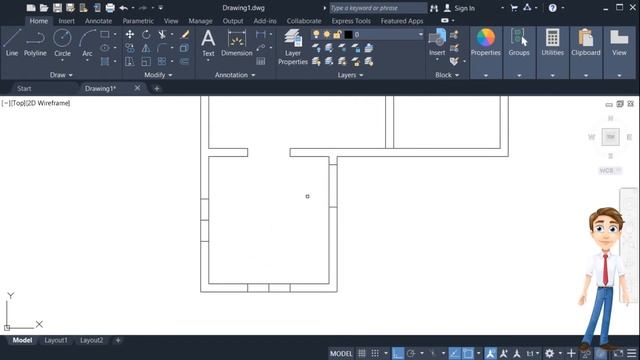The width and height of the screenshot is (640, 360).
Task: Click the ViewCube TOP face
Action: point(611,137)
